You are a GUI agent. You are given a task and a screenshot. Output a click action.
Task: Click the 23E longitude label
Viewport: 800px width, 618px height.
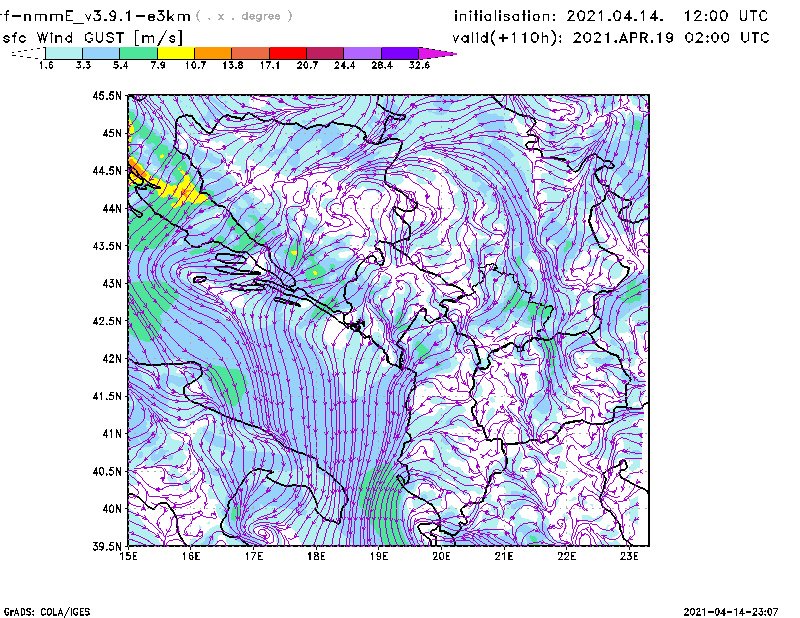coord(629,556)
